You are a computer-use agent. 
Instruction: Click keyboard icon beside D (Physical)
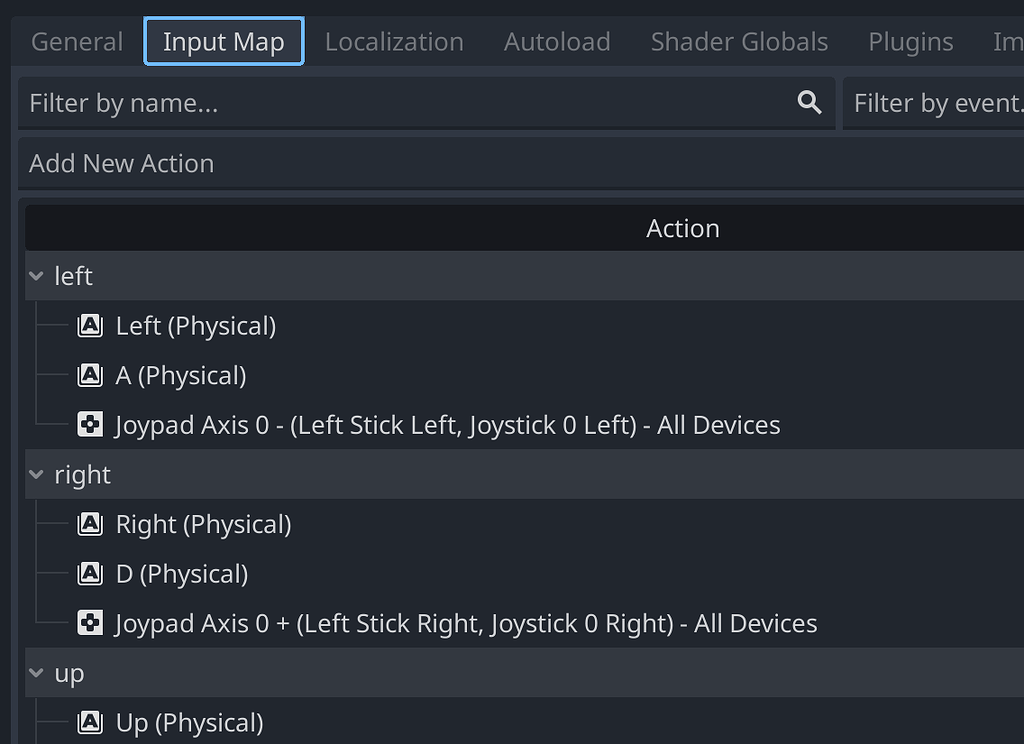[90, 574]
